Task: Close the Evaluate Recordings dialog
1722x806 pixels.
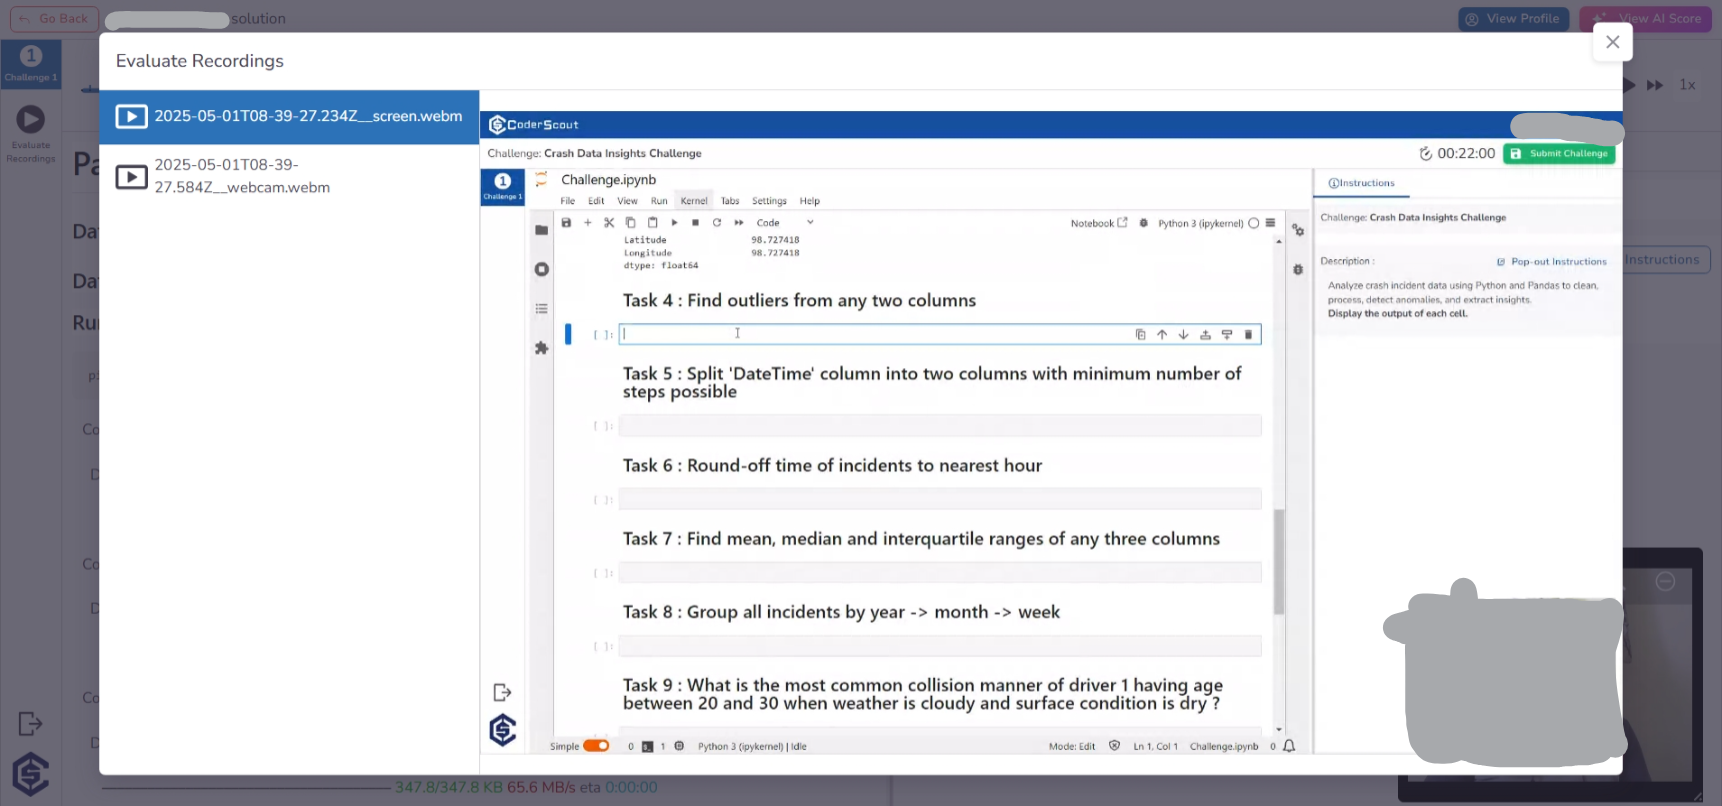Action: (1612, 42)
